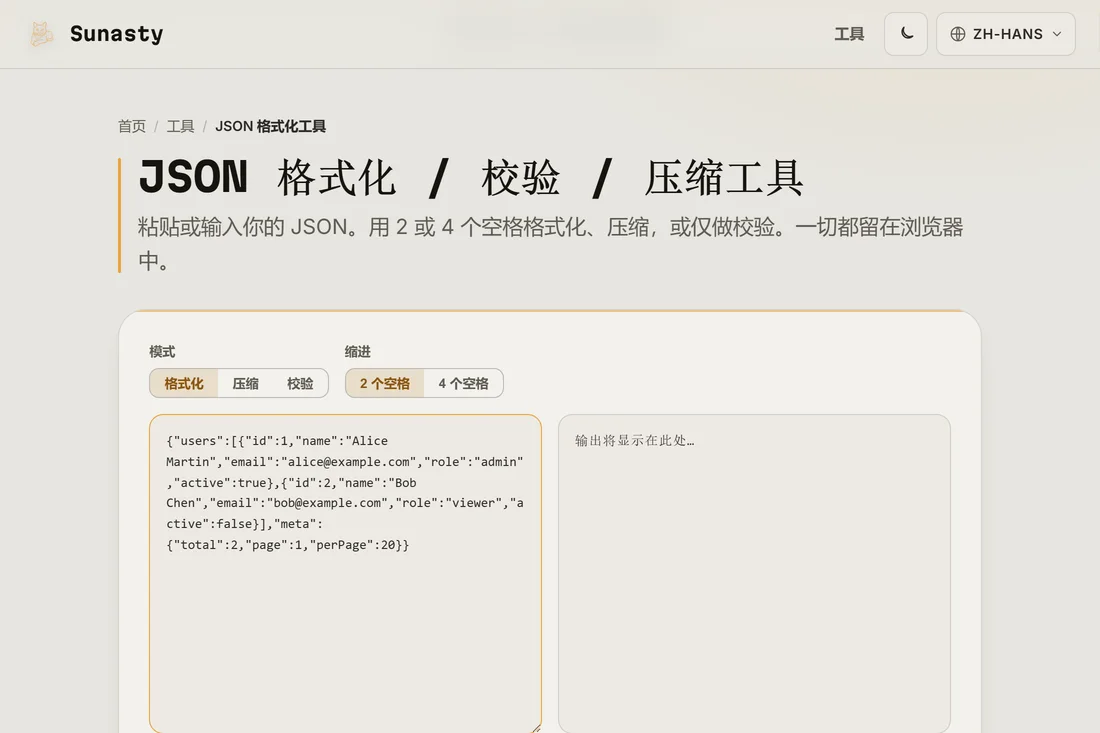Go to 首页 breadcrumb link
This screenshot has width=1100, height=733.
tap(132, 126)
